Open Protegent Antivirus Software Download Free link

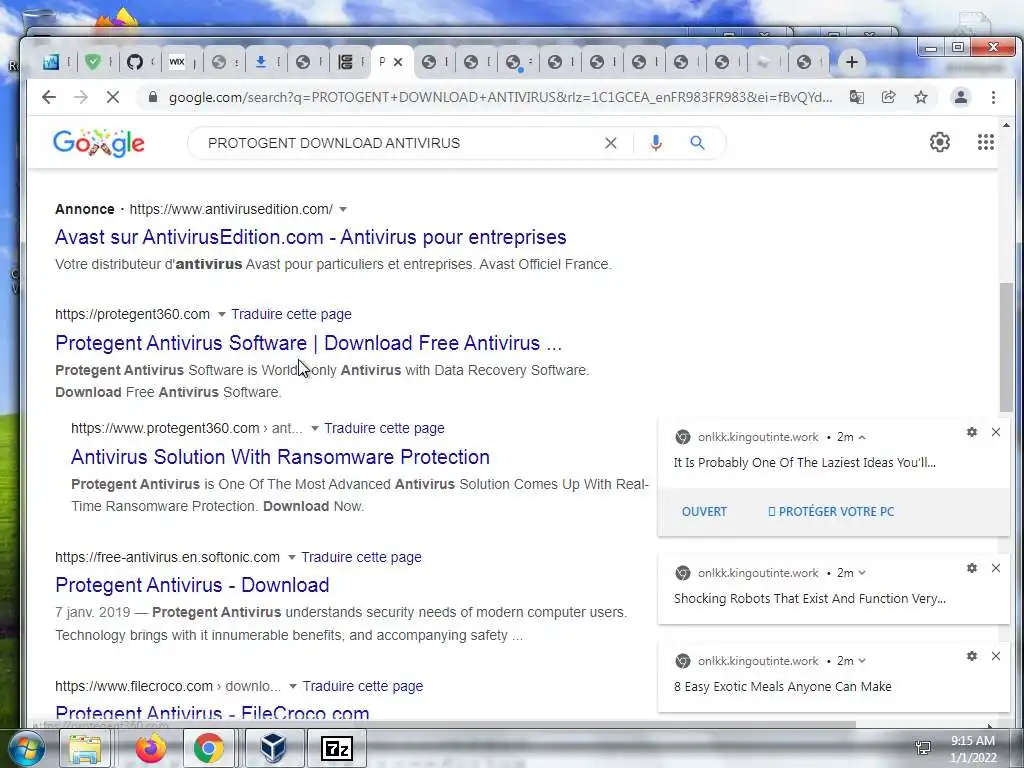tap(308, 343)
